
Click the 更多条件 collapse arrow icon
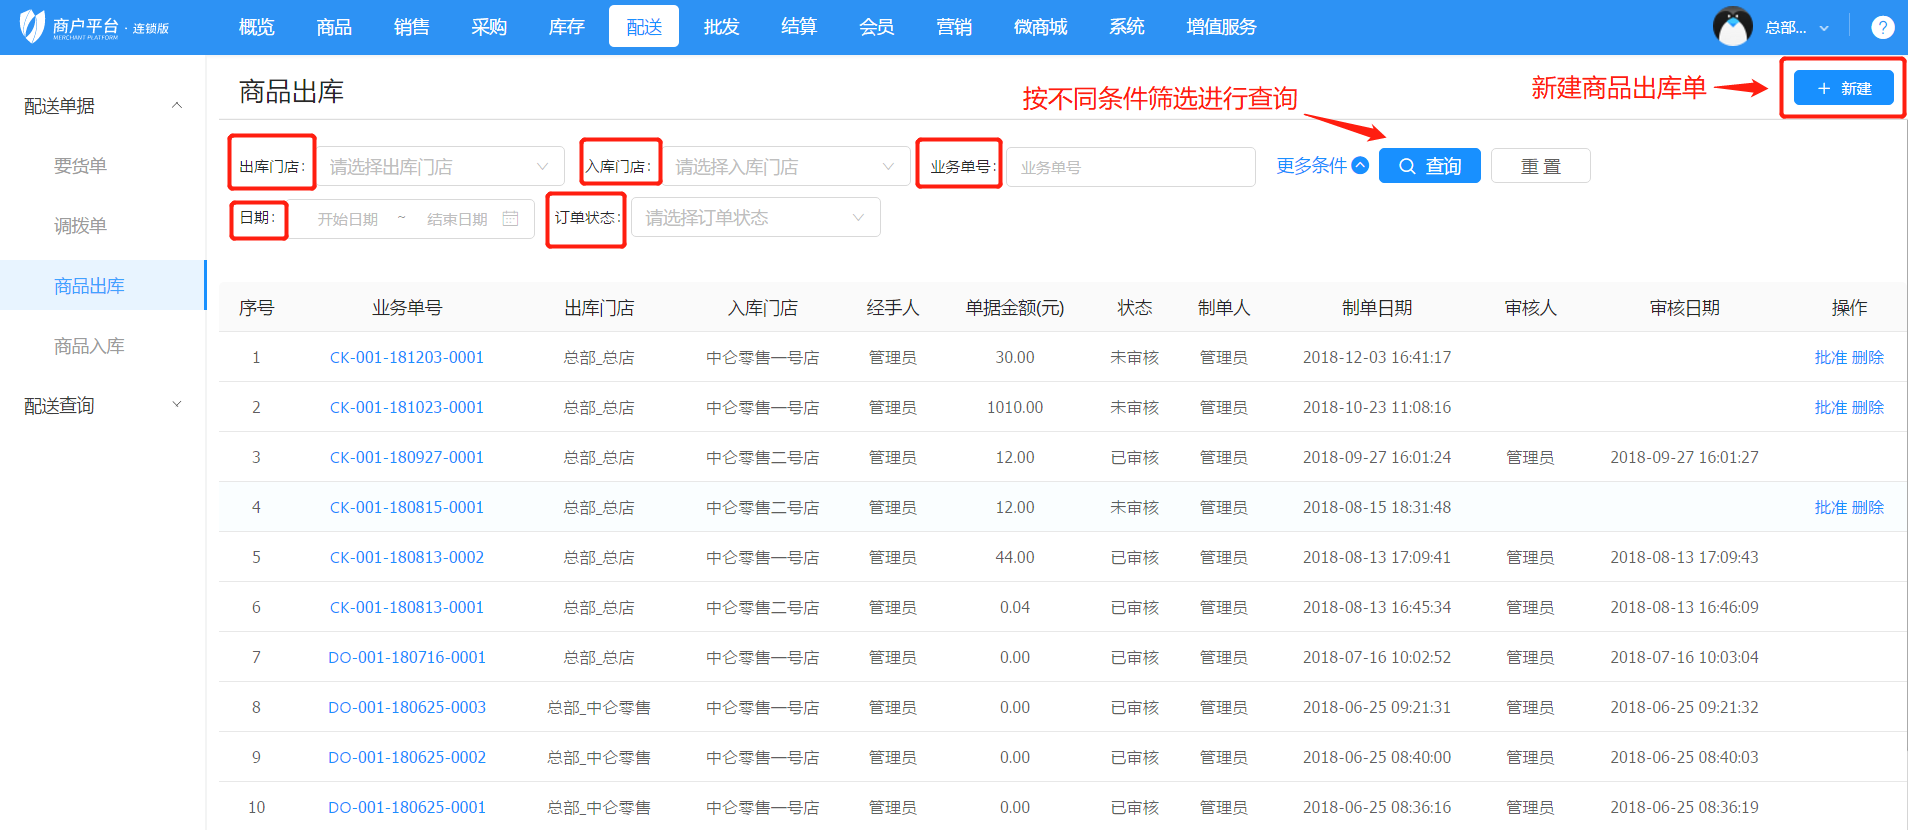[x=1360, y=166]
